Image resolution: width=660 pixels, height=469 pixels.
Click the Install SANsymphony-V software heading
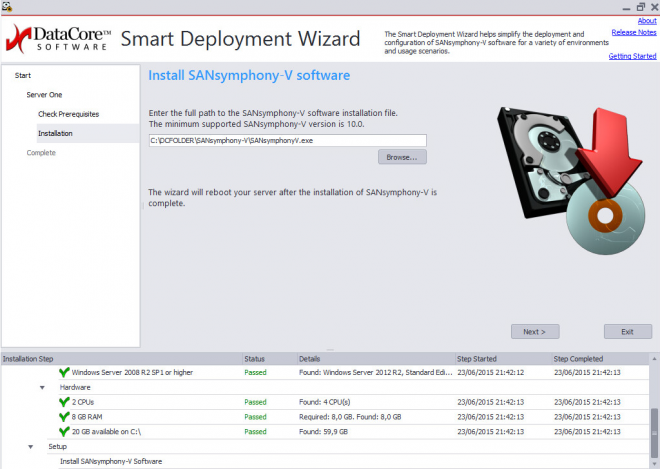[x=249, y=75]
